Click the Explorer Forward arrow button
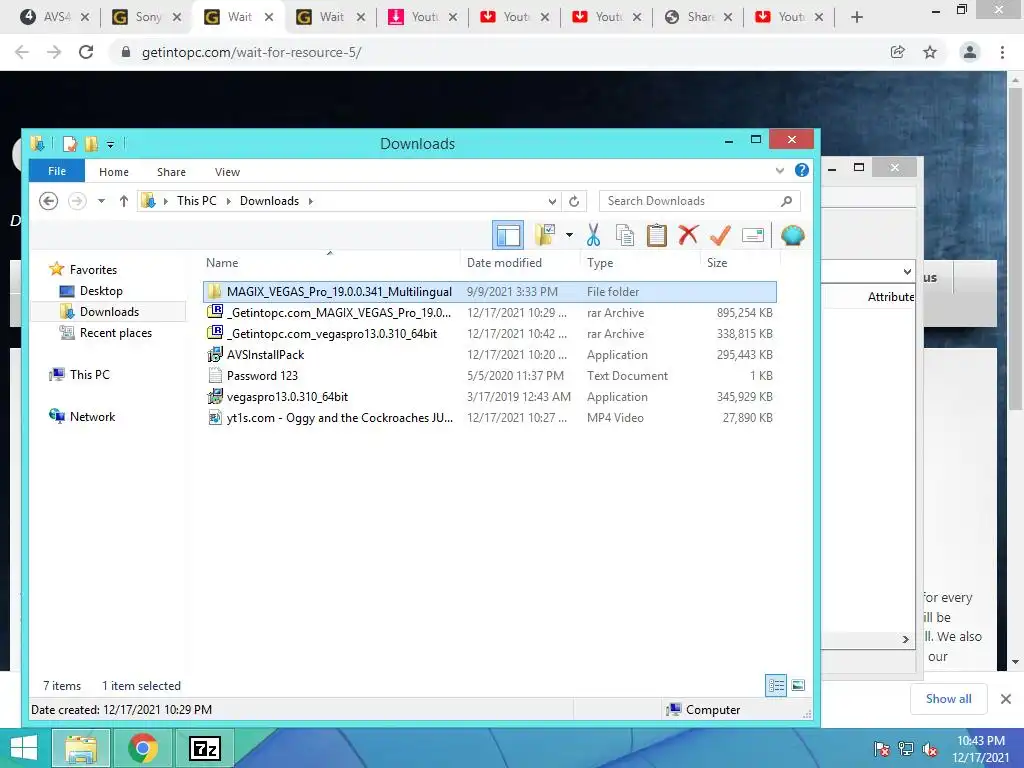Screen dimensions: 1024x768 77,200
